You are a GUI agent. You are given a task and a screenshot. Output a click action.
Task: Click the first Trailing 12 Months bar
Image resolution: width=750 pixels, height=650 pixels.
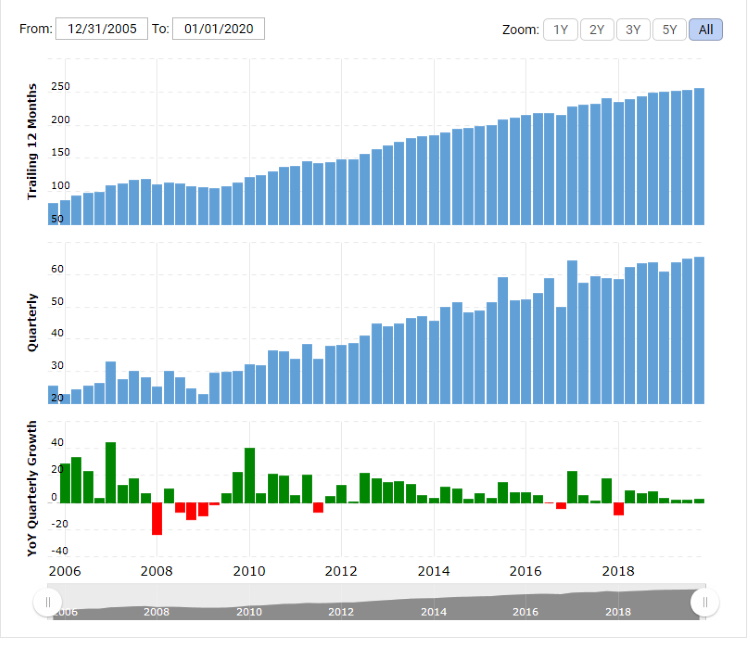(x=53, y=214)
